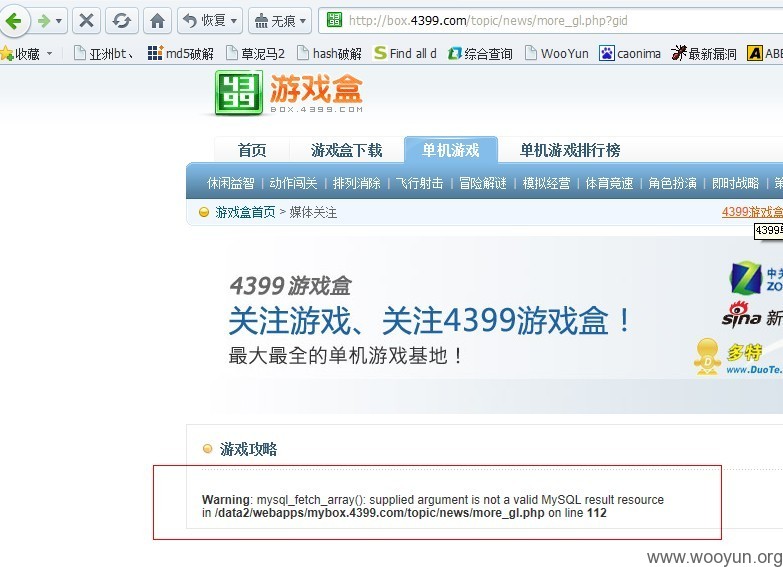783x567 pixels.
Task: Click the 媒体关注 breadcrumb text
Action: click(x=313, y=212)
